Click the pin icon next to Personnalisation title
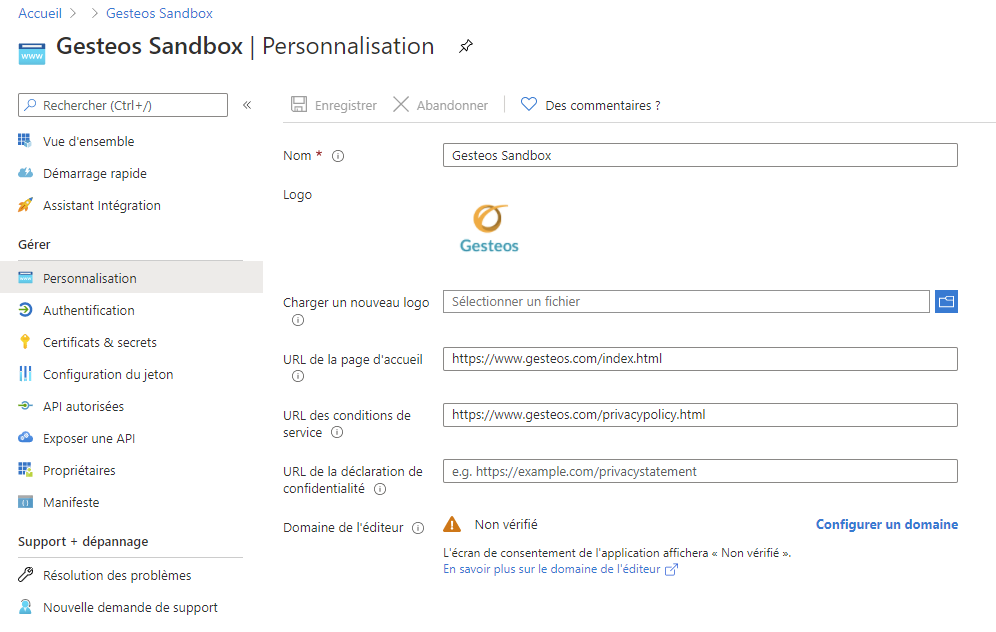Image resolution: width=996 pixels, height=632 pixels. [x=465, y=47]
